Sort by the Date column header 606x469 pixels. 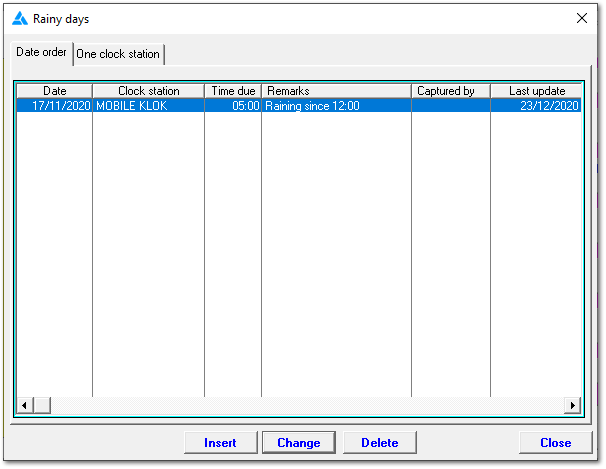54,91
